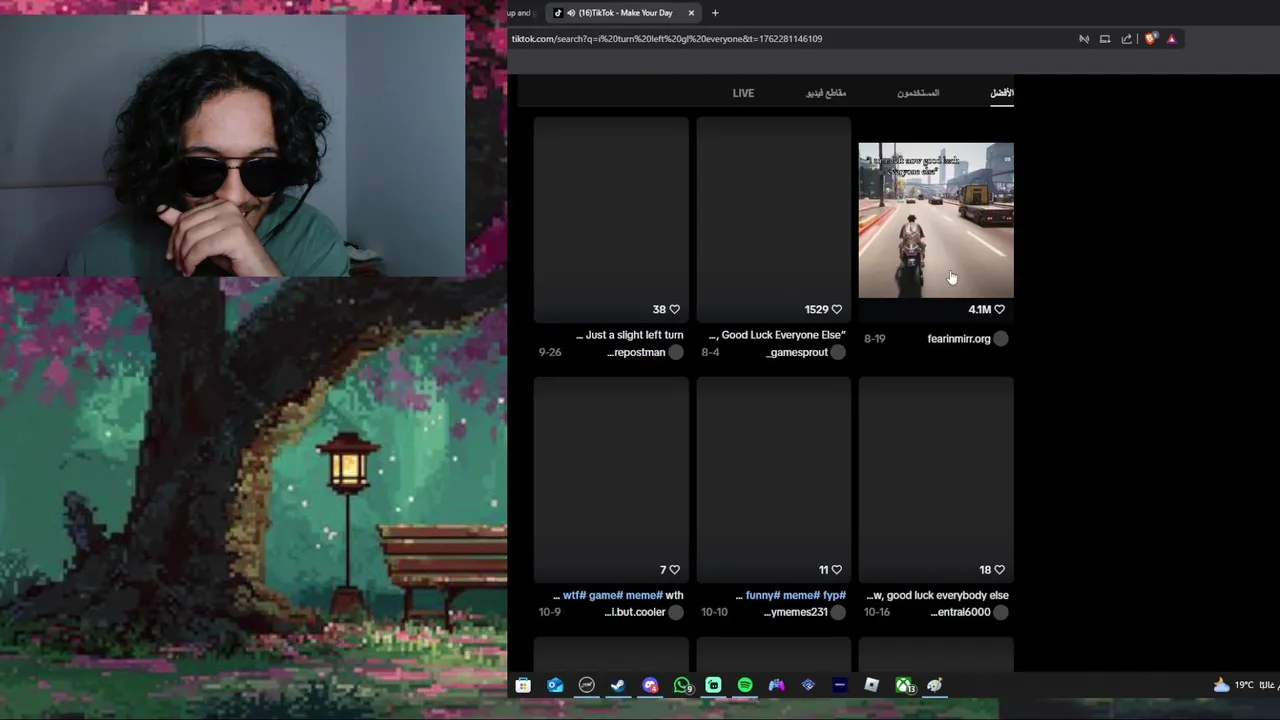Image resolution: width=1280 pixels, height=720 pixels.
Task: Open Microsoft Store from the taskbar
Action: click(x=523, y=685)
